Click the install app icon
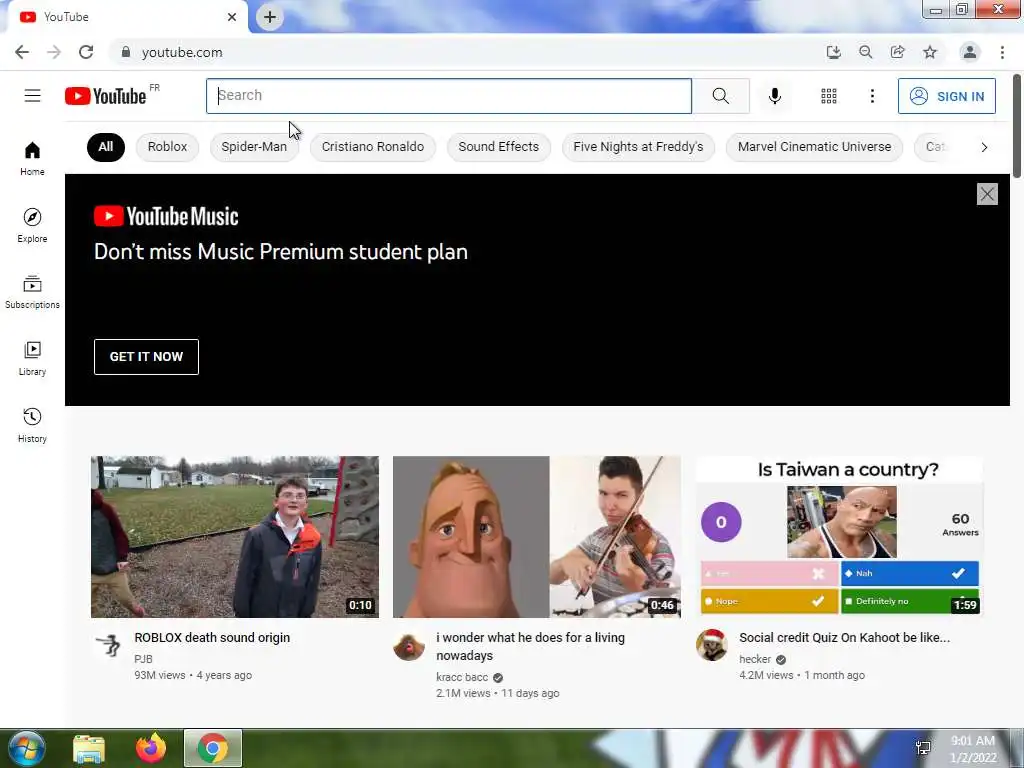The width and height of the screenshot is (1024, 768). 833,52
